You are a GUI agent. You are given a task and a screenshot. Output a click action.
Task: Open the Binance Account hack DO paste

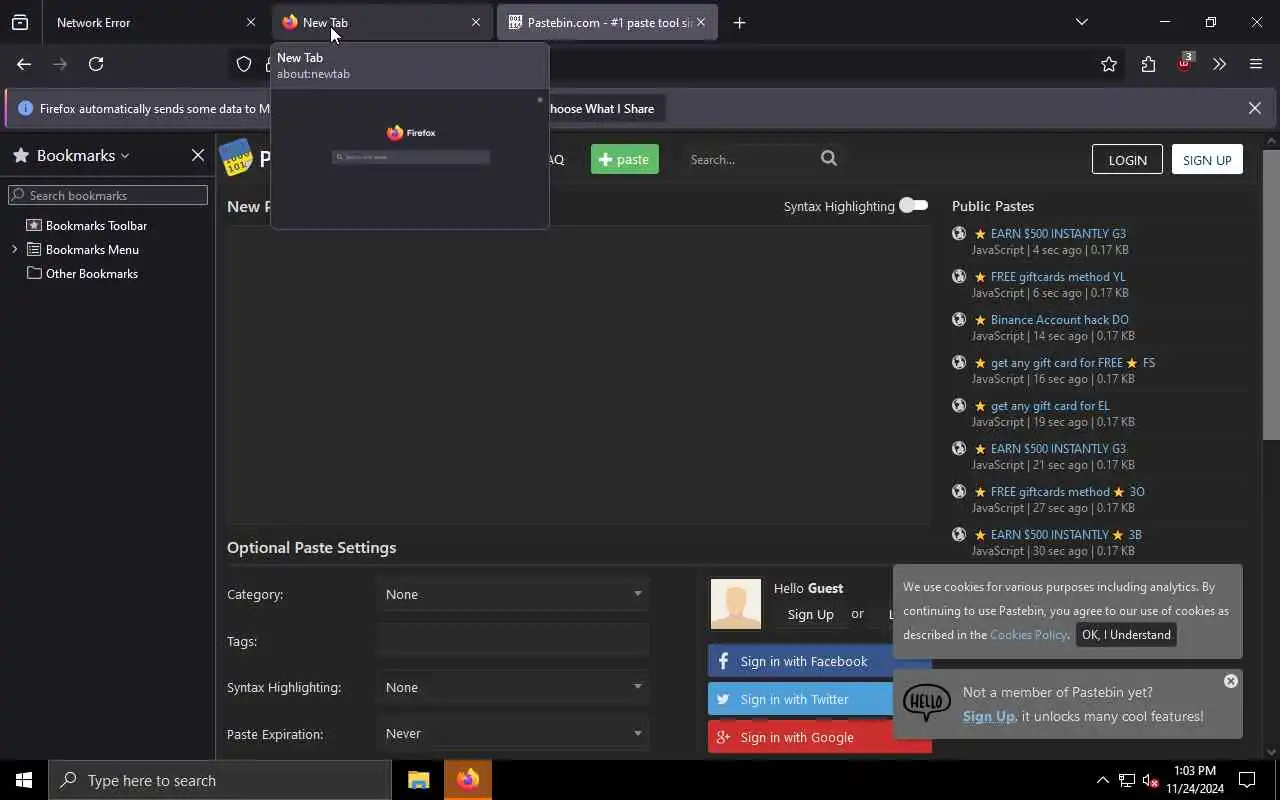[1059, 320]
